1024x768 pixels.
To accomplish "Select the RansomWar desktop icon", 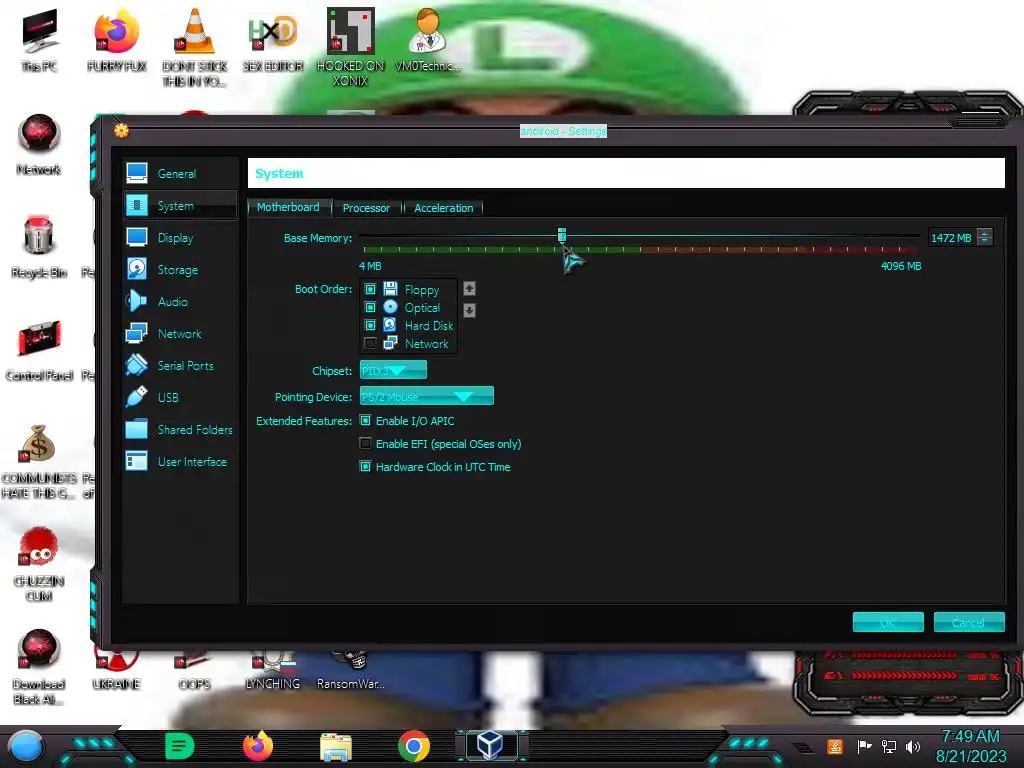I will (351, 671).
